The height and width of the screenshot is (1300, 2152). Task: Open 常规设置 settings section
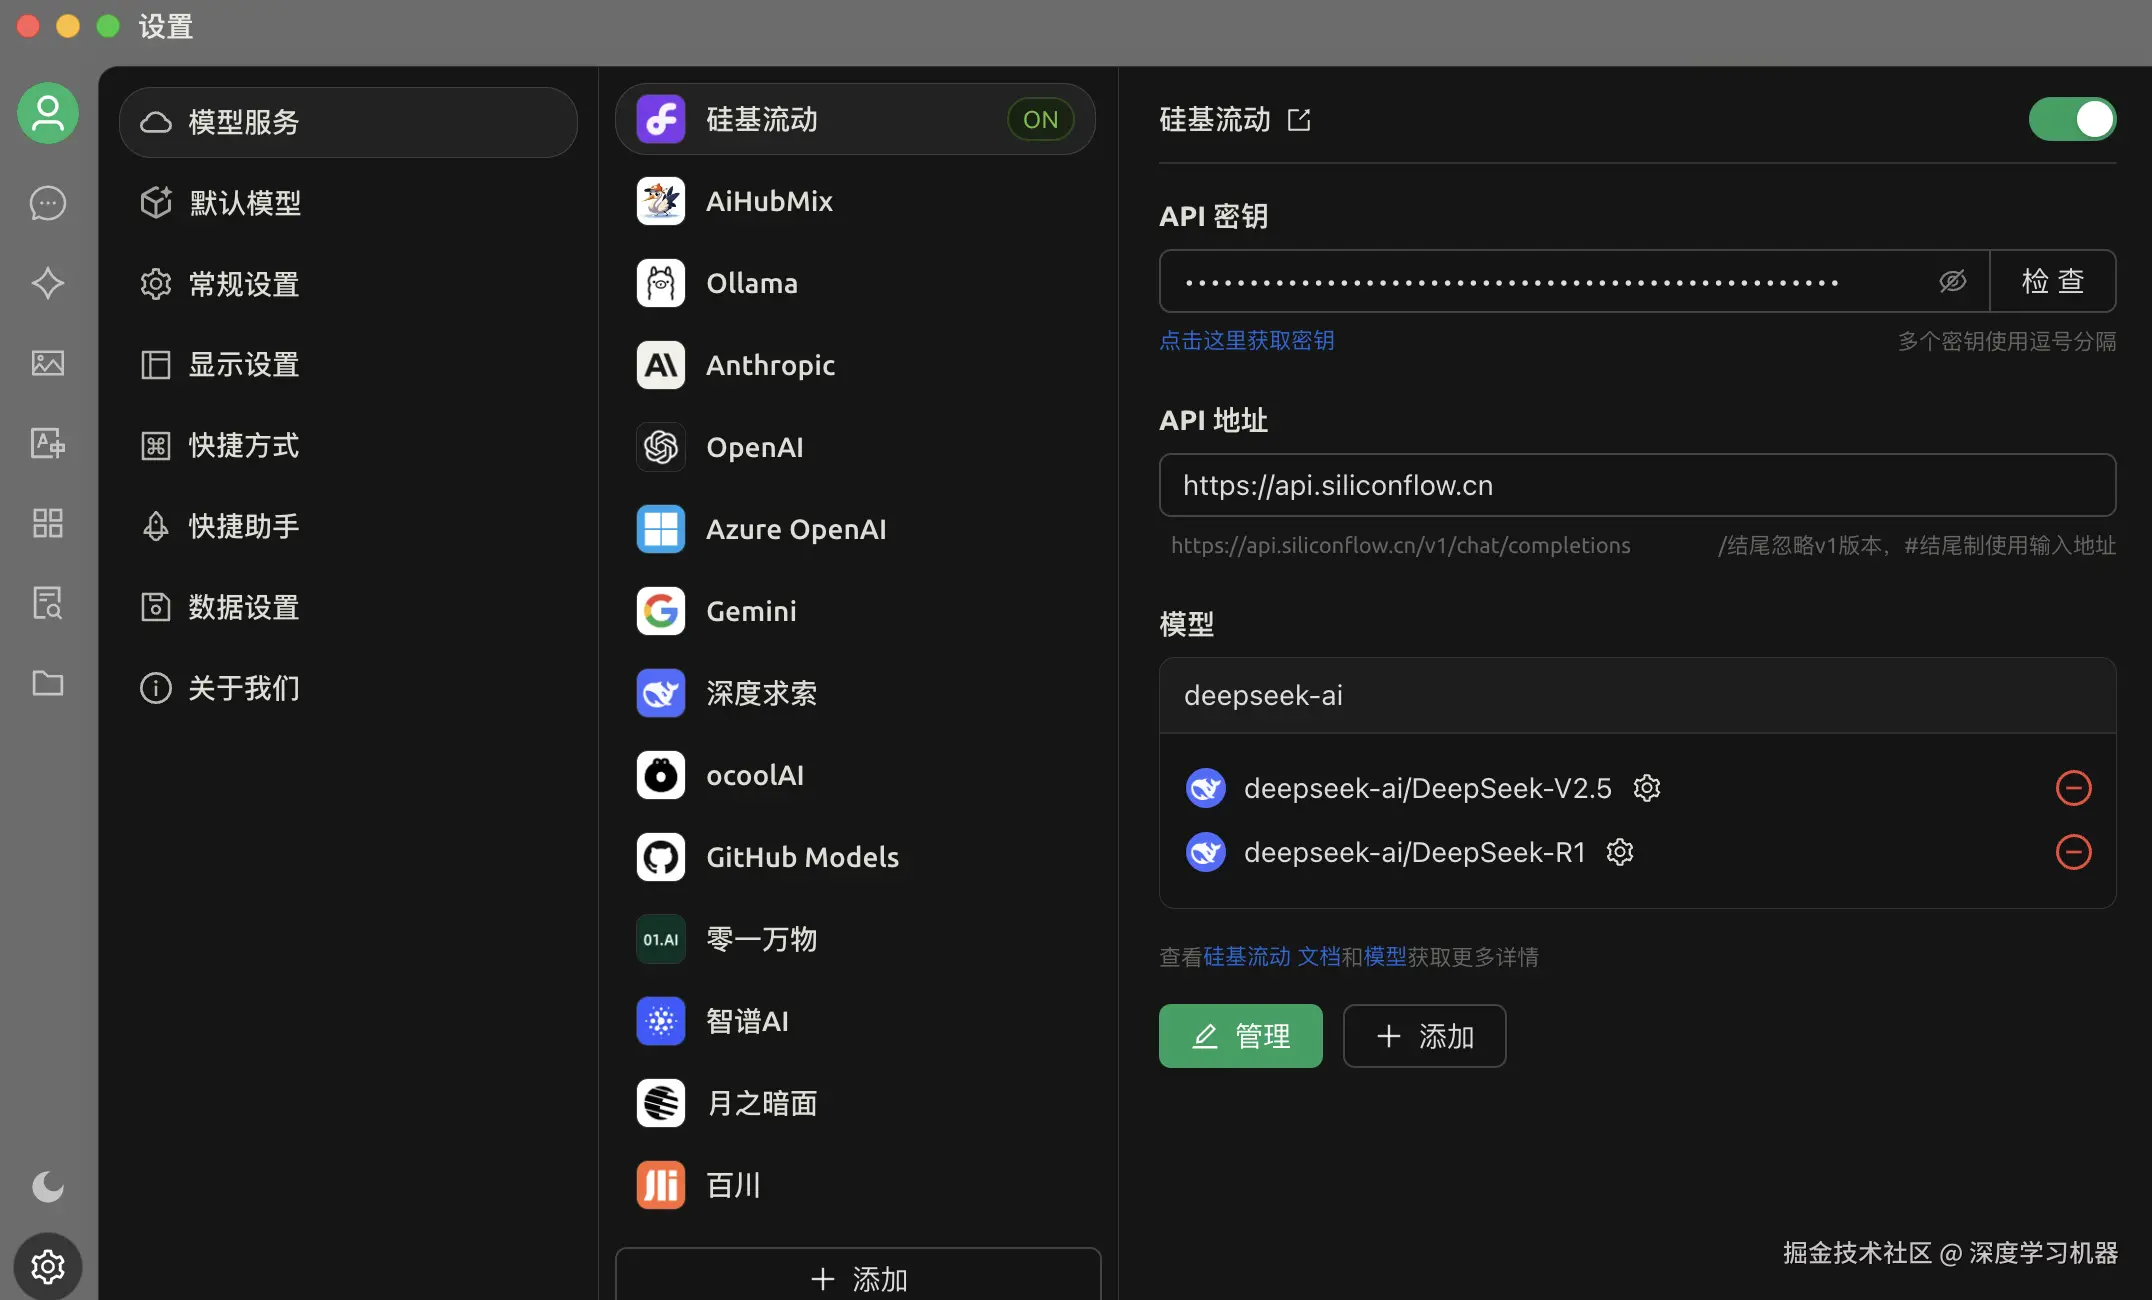348,284
